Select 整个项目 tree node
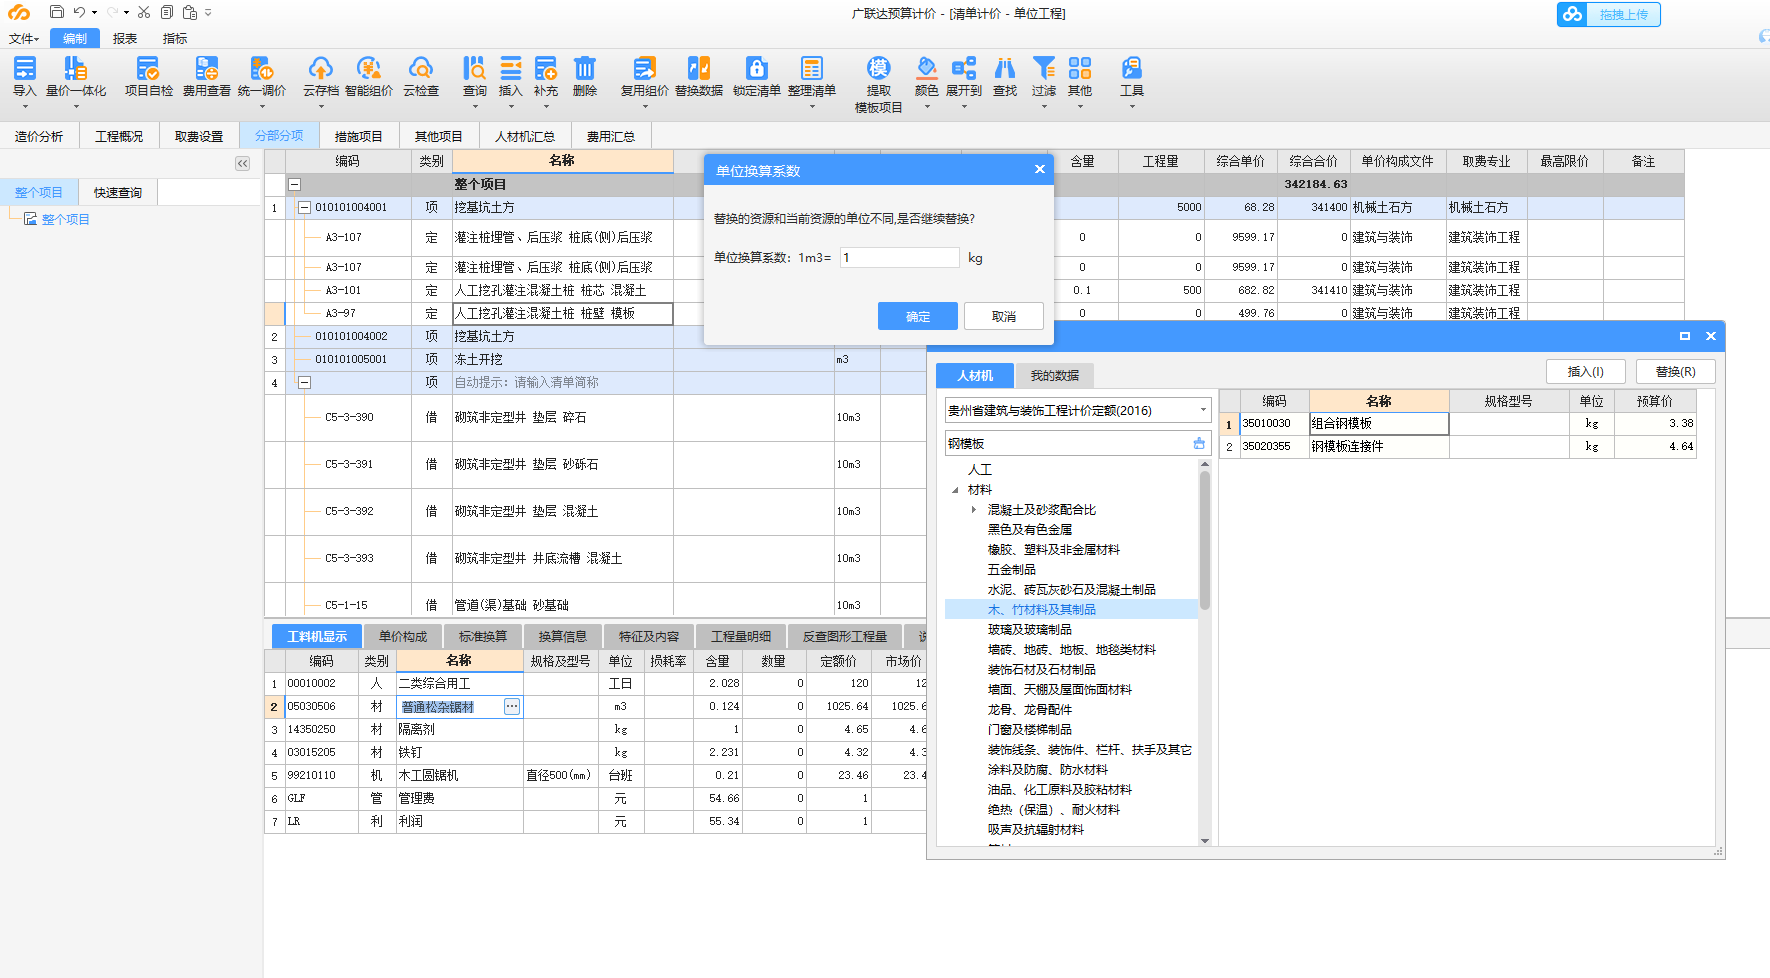 click(66, 219)
